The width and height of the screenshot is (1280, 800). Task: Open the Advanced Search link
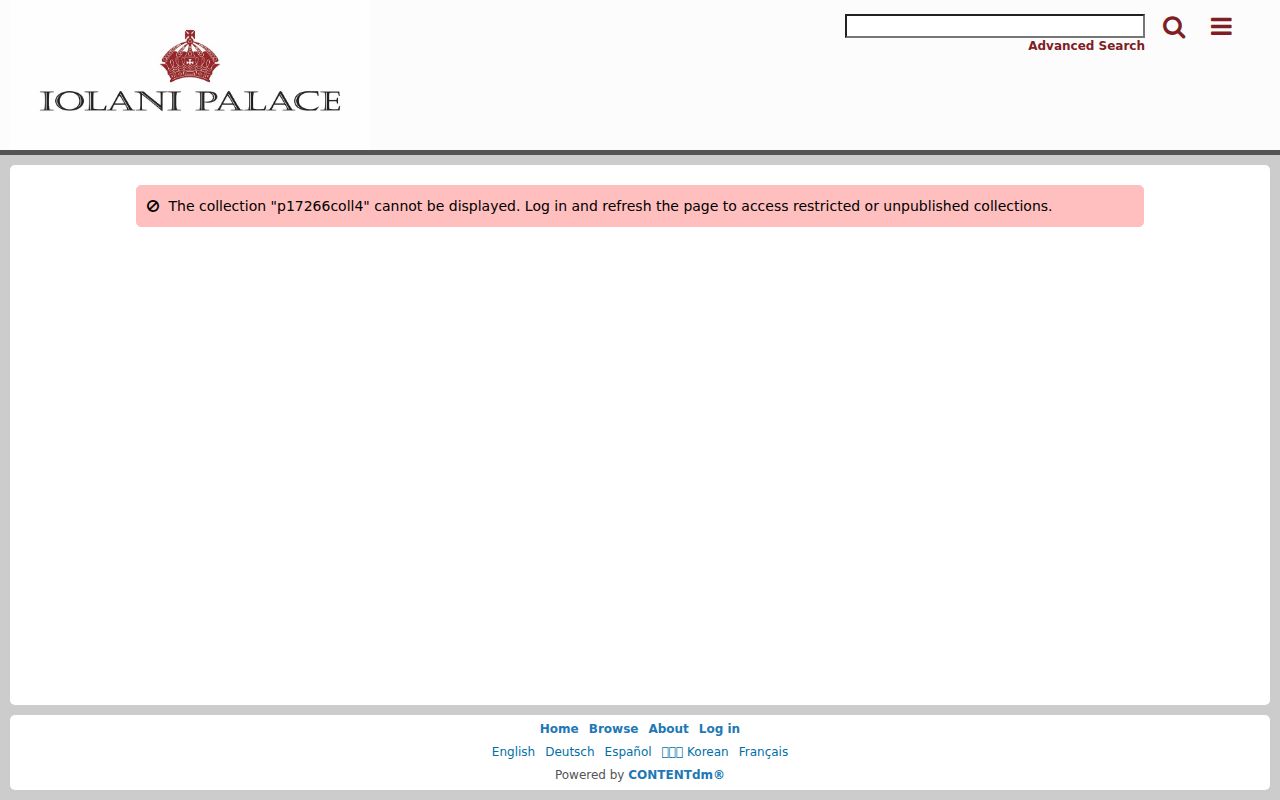coord(1086,46)
